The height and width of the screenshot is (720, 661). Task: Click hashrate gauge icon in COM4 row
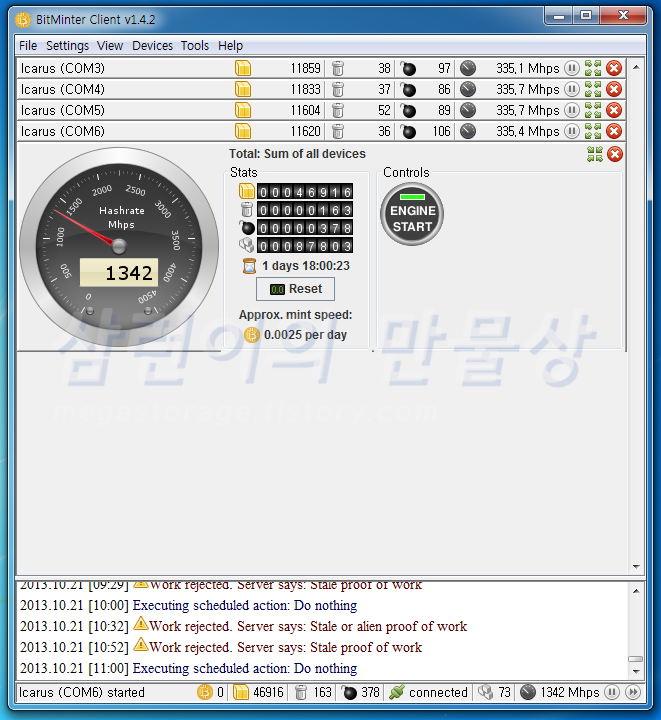pos(468,89)
